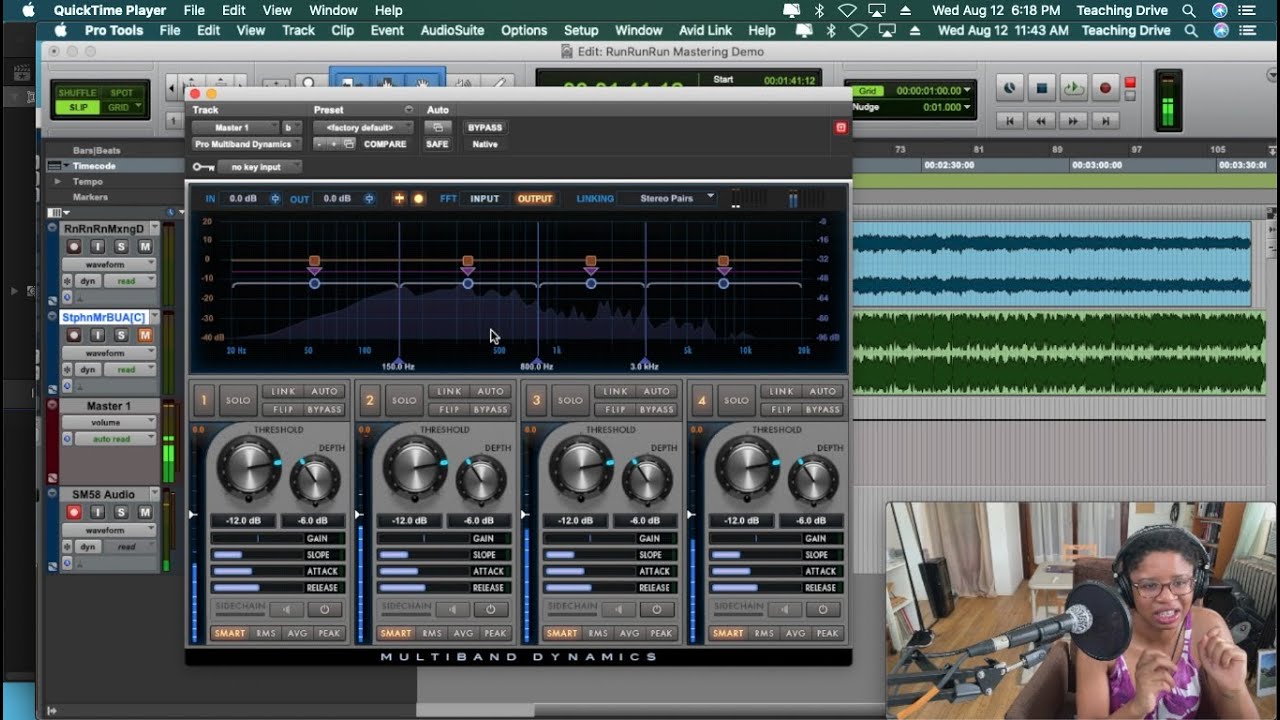Open the AudioSuite menu
This screenshot has width=1280, height=720.
pos(452,30)
